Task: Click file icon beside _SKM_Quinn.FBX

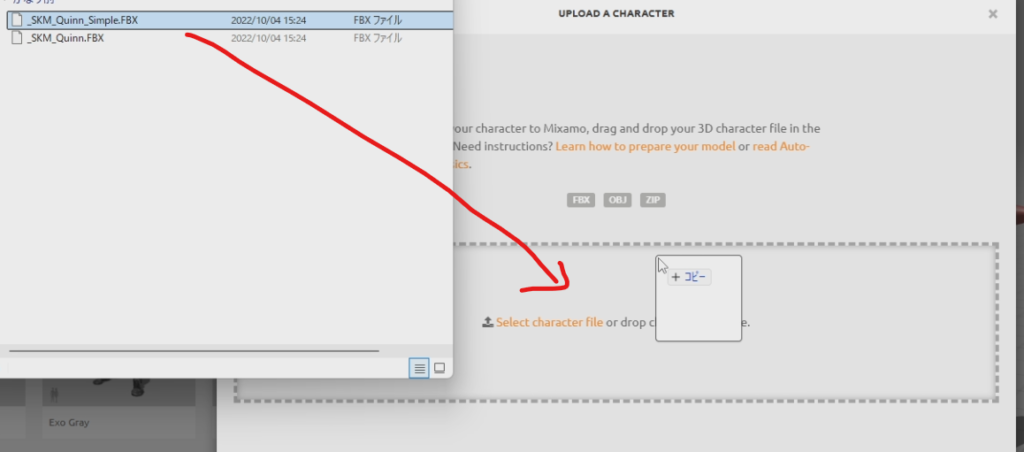Action: (x=18, y=38)
